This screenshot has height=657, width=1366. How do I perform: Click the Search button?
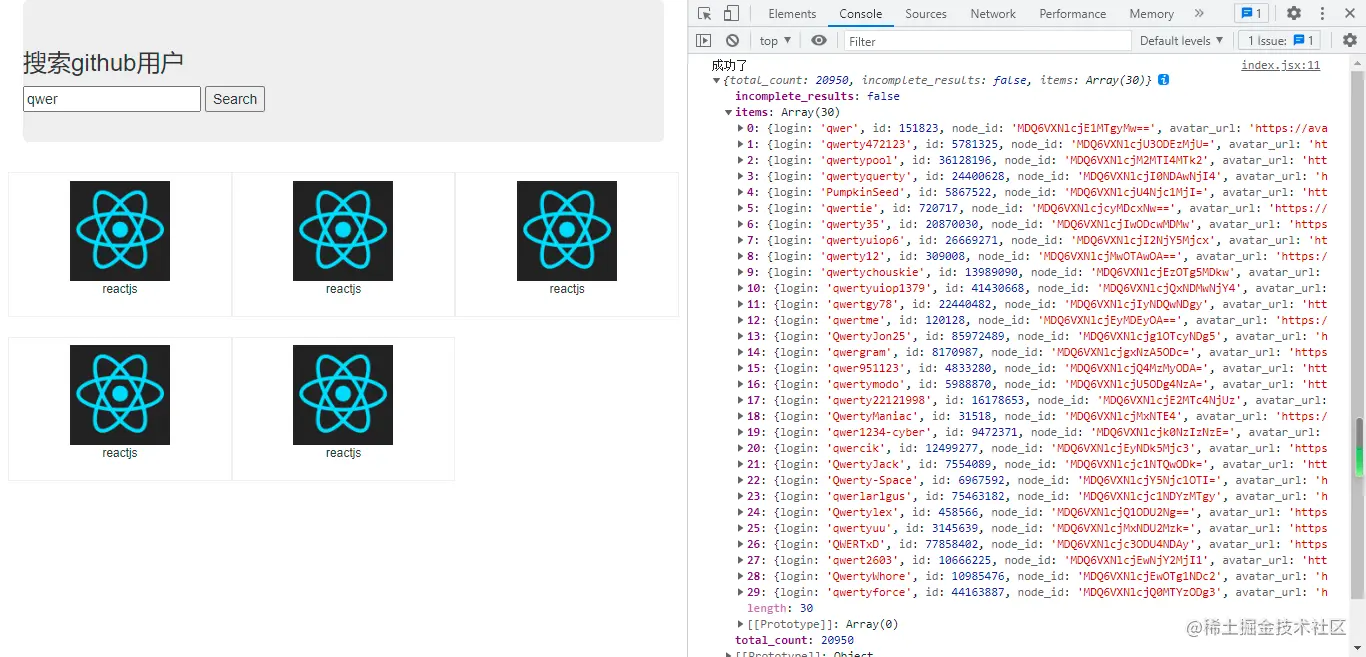click(x=235, y=99)
